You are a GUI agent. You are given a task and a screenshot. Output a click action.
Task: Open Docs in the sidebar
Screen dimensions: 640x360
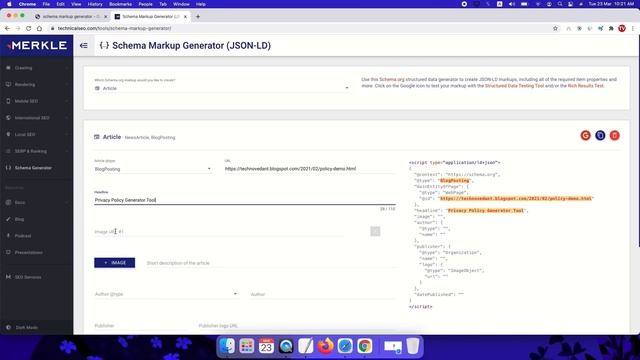coord(37,202)
